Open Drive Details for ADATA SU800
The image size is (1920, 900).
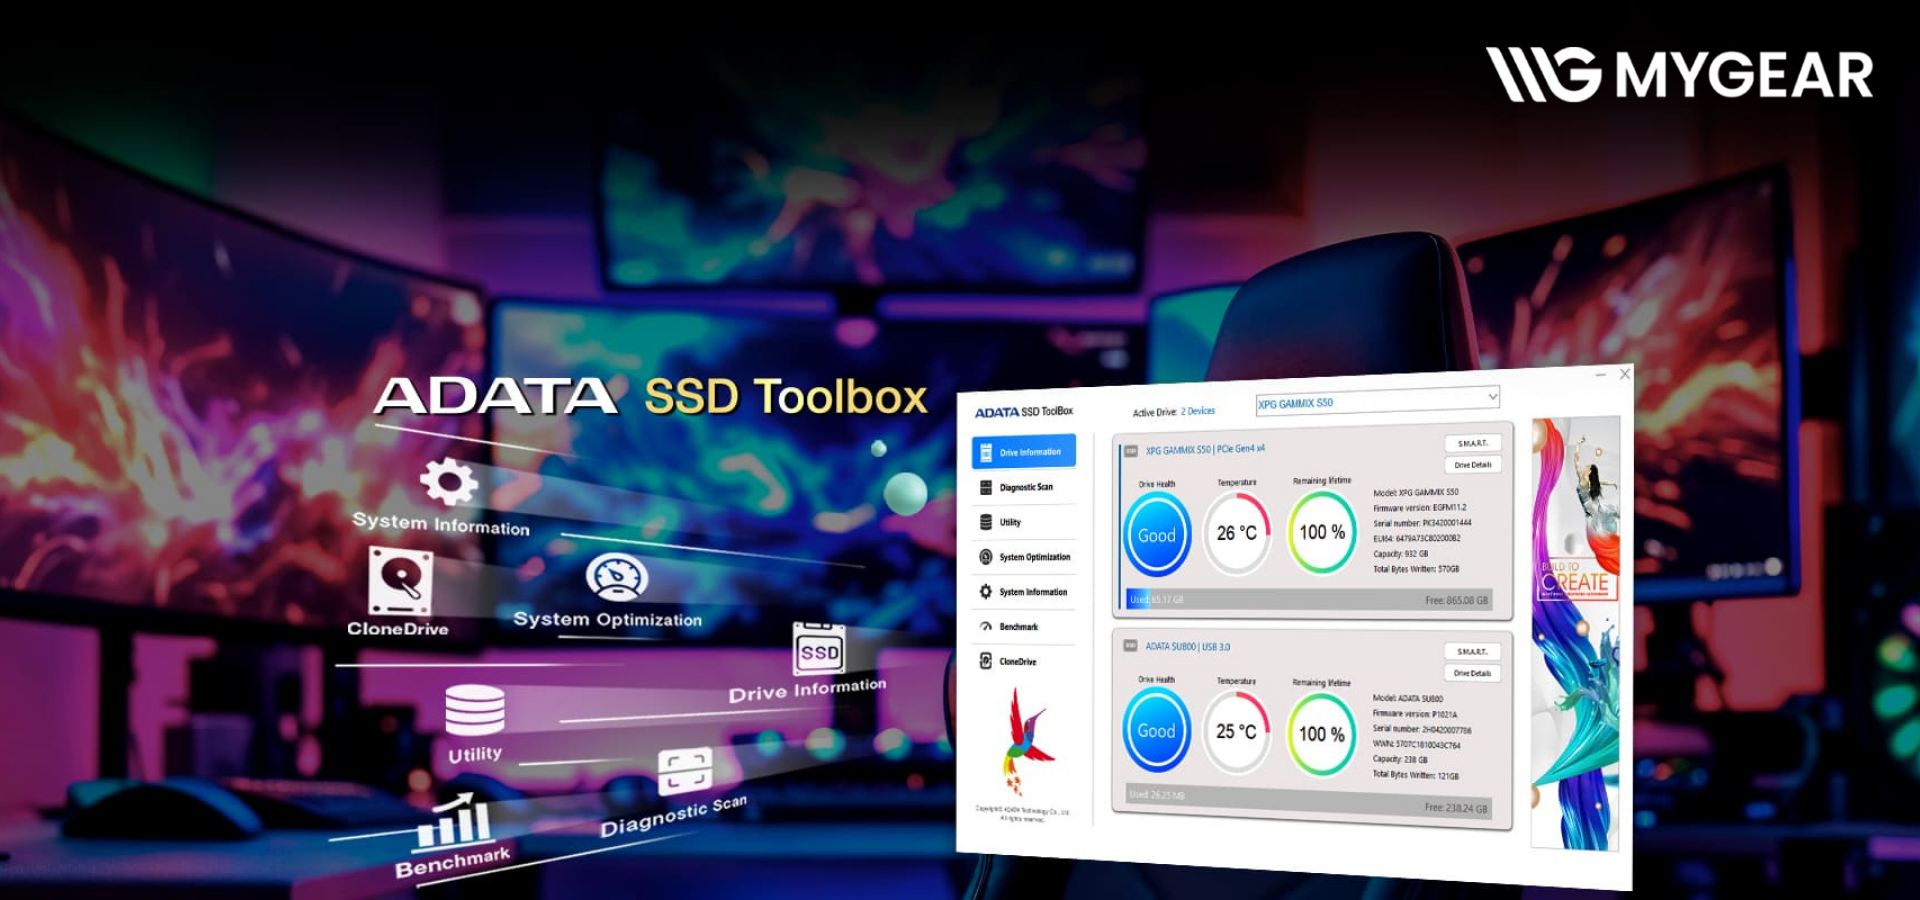tap(1472, 673)
